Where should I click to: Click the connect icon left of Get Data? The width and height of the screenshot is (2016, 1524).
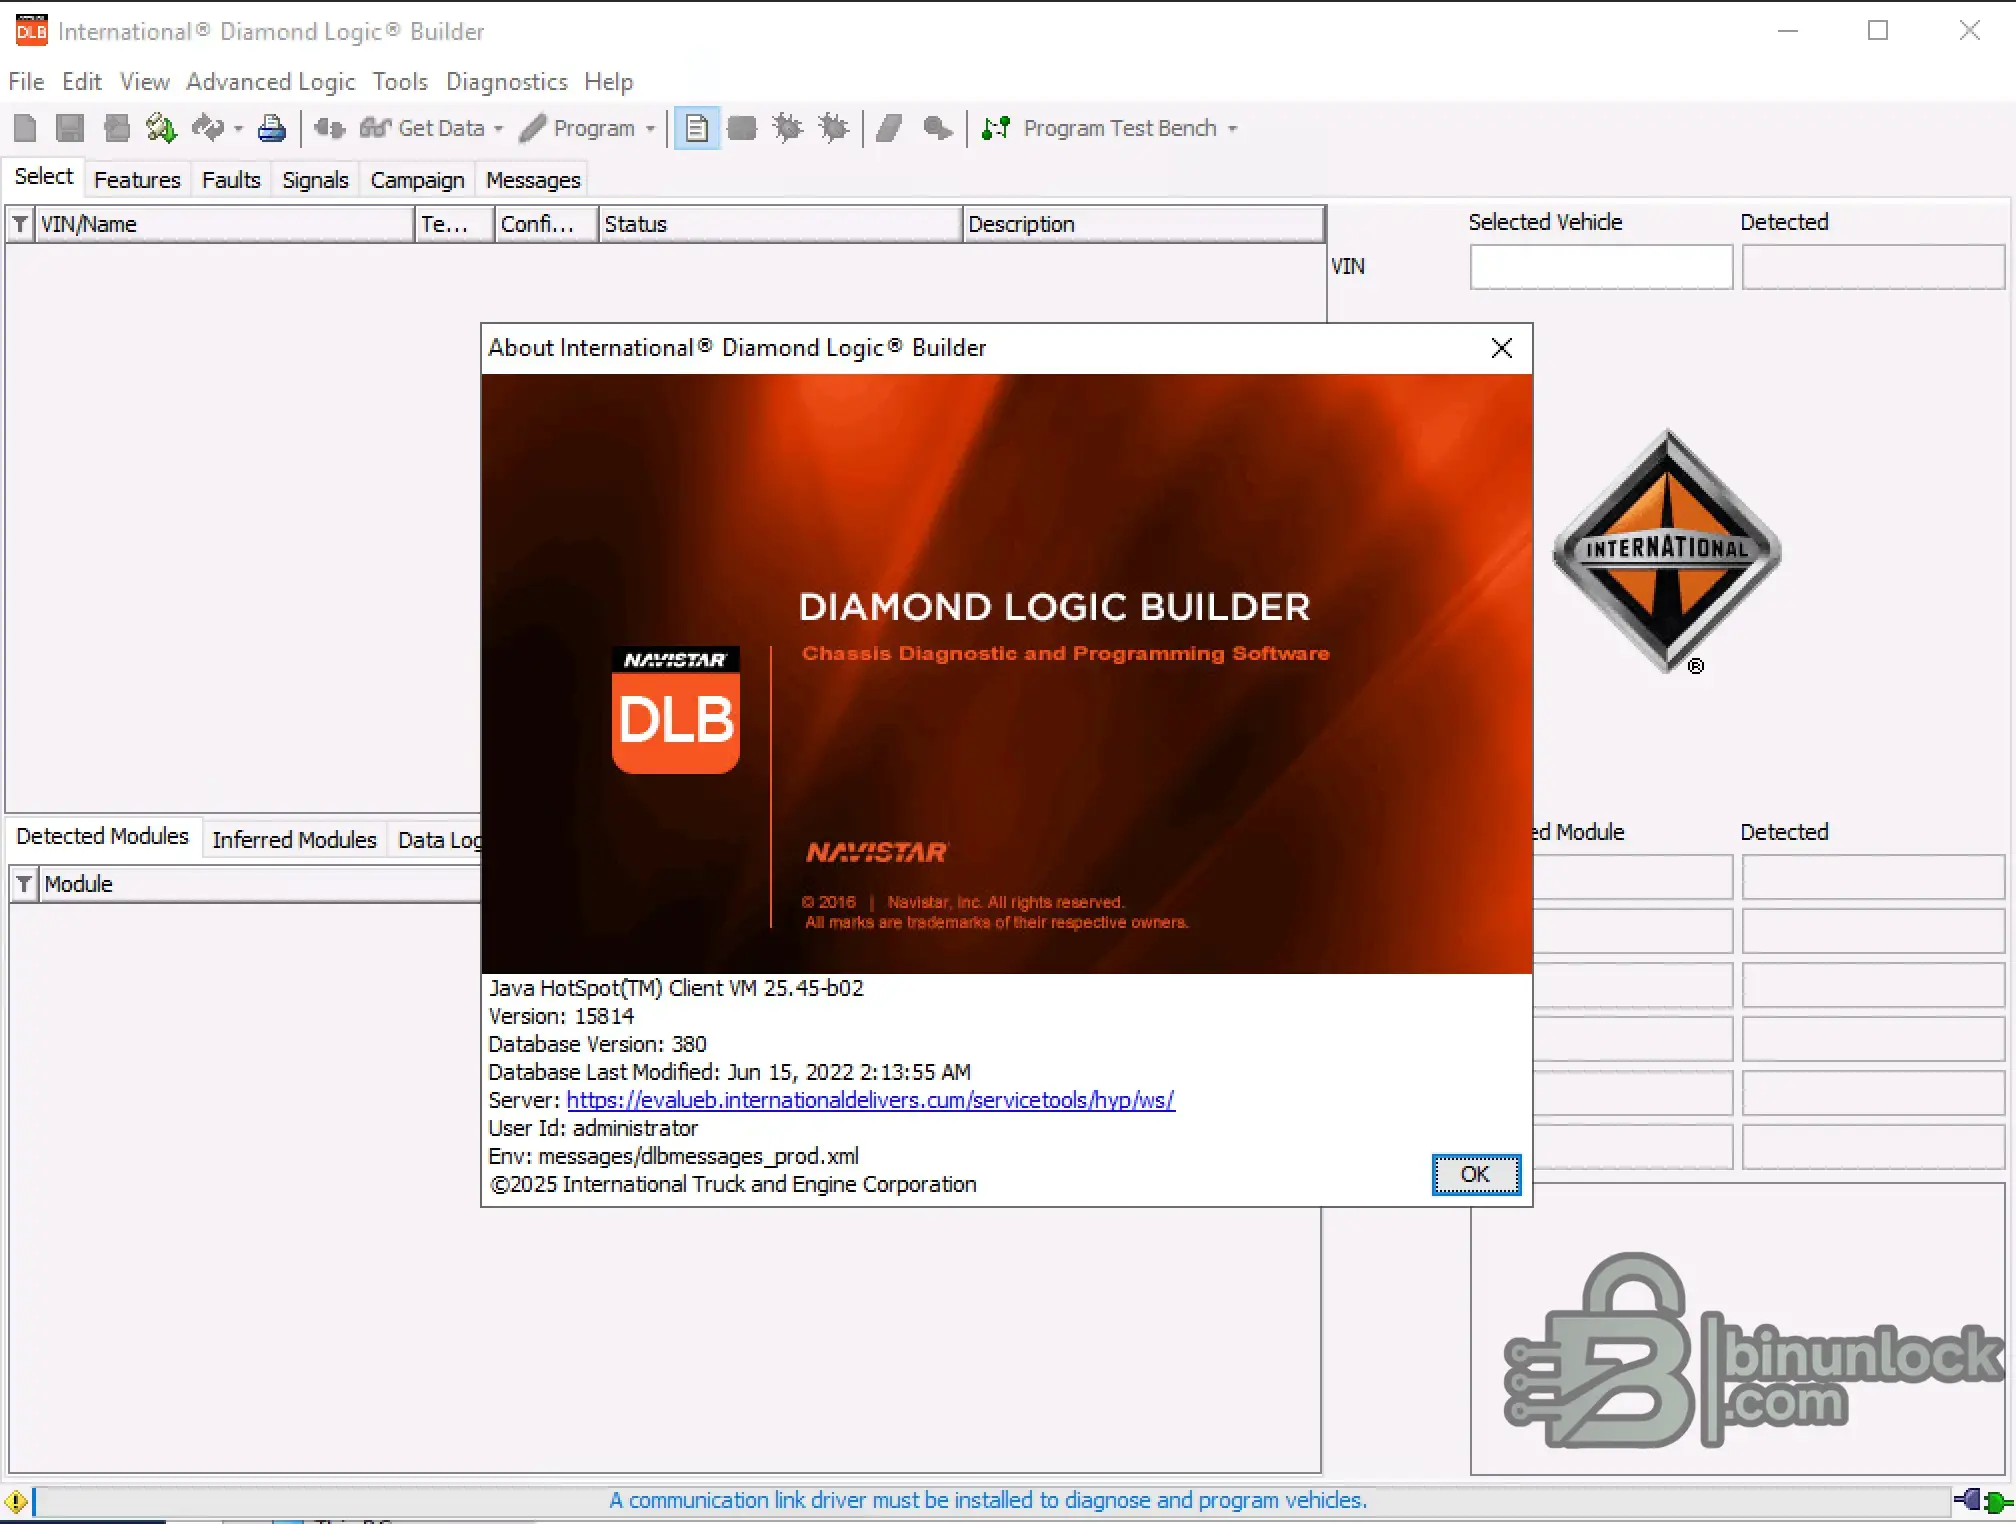[x=330, y=128]
